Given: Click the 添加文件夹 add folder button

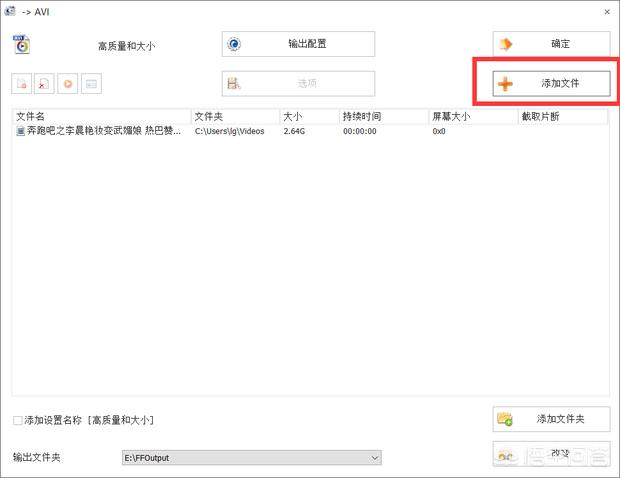Looking at the screenshot, I should [x=551, y=419].
